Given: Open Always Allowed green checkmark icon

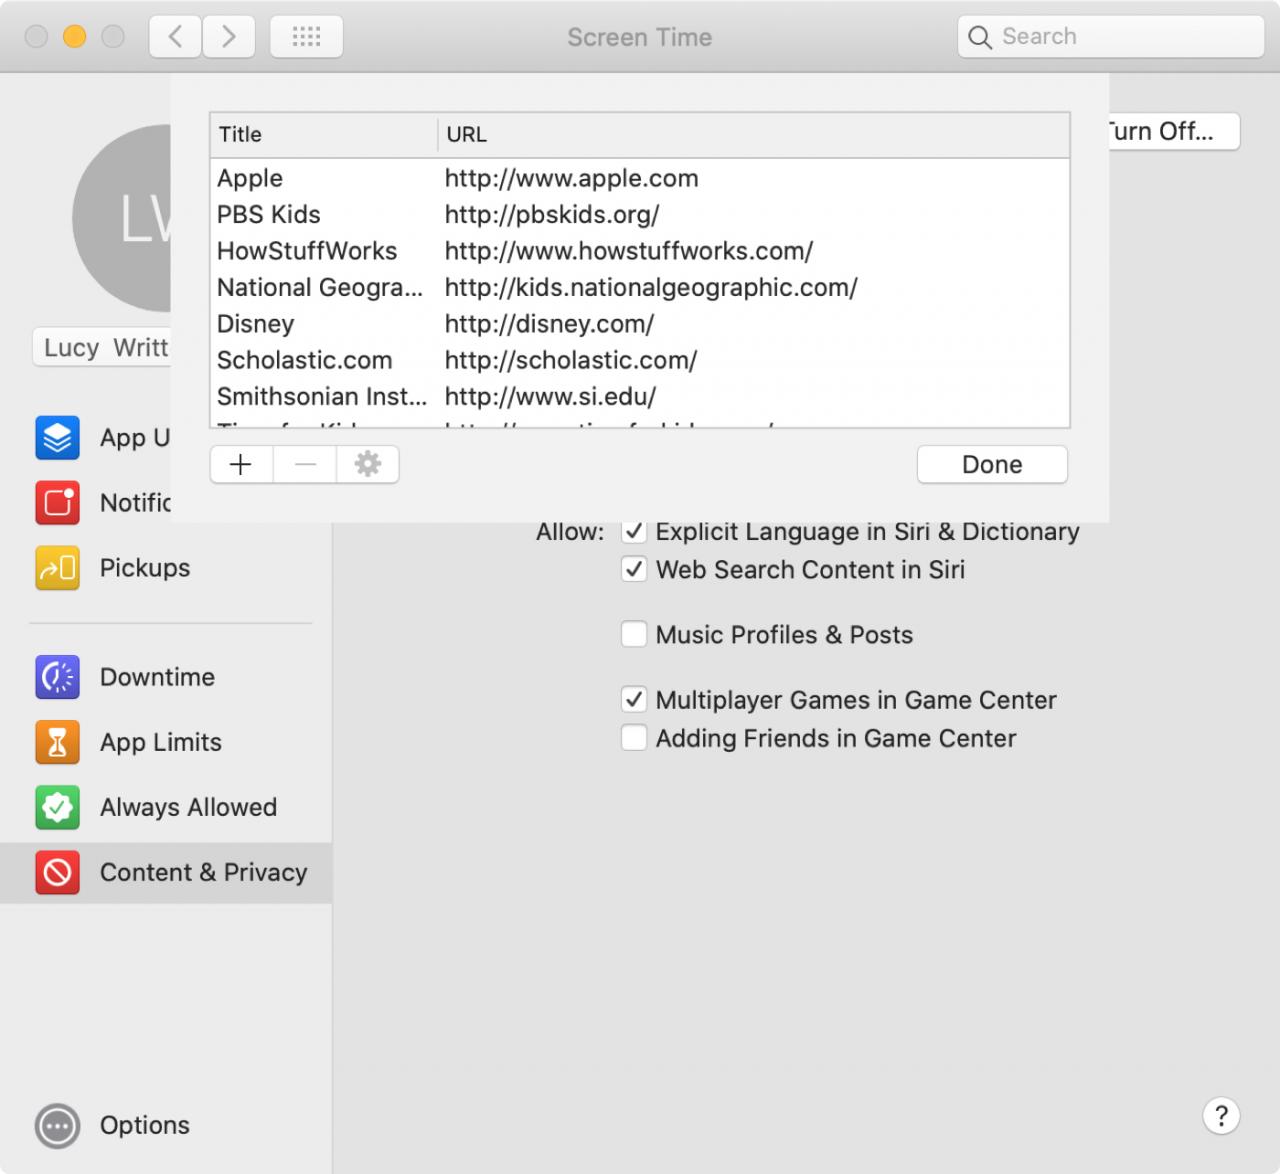Looking at the screenshot, I should [x=57, y=807].
